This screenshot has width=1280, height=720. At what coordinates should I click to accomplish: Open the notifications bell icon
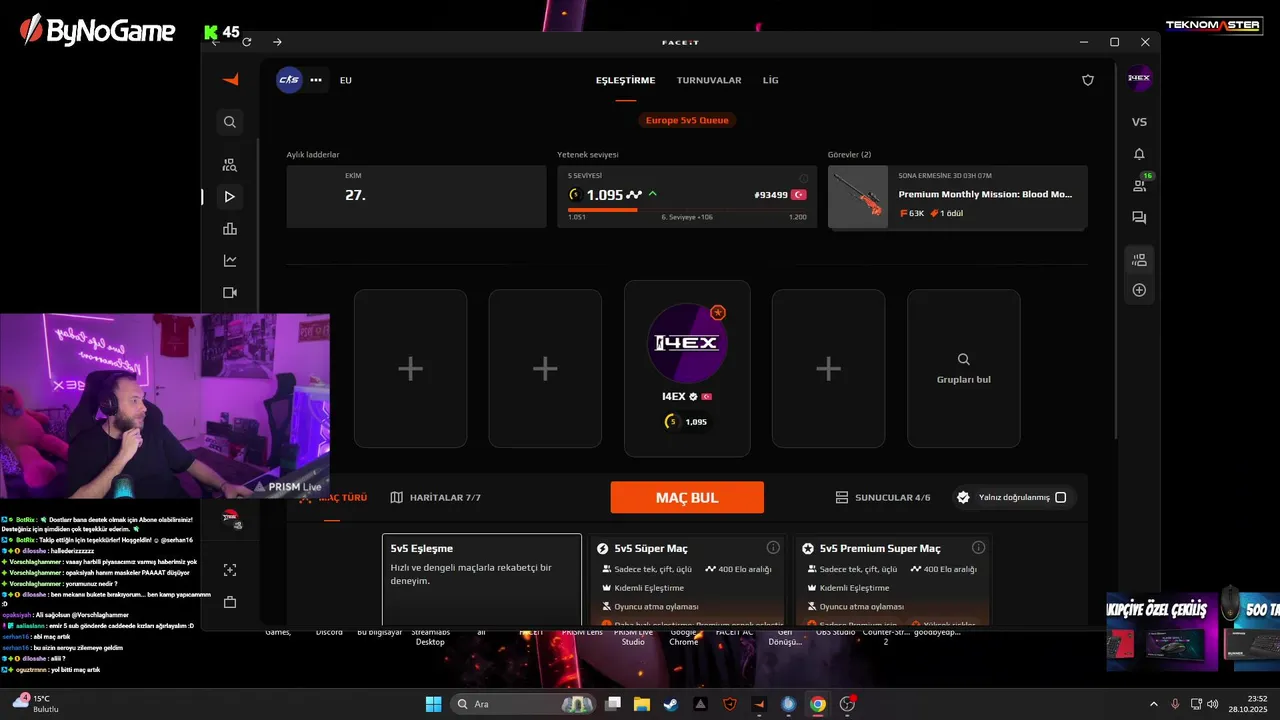1139,154
